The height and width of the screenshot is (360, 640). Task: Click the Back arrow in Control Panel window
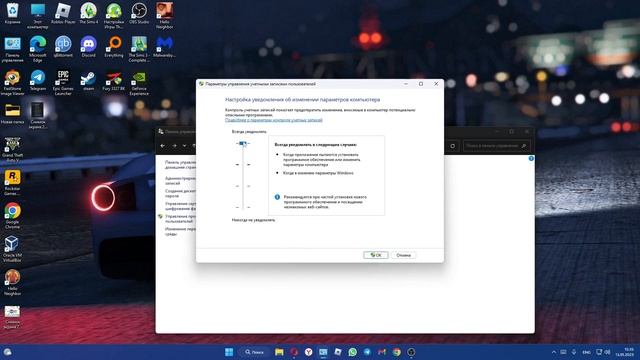click(x=163, y=146)
